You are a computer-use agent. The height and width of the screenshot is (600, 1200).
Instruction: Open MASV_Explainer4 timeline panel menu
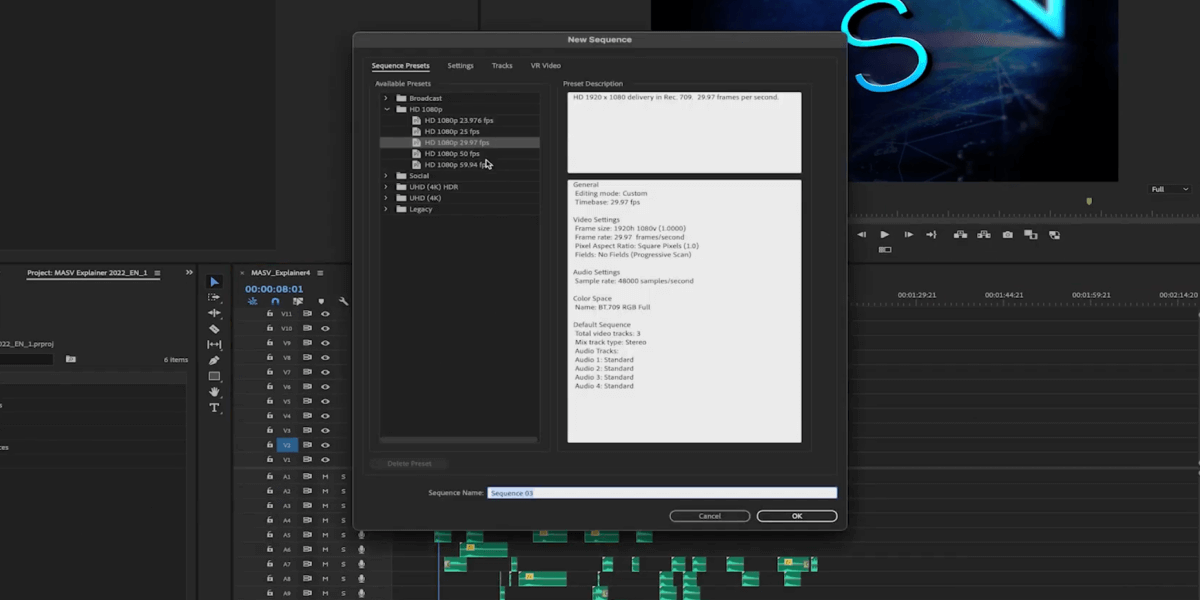pyautogui.click(x=322, y=272)
